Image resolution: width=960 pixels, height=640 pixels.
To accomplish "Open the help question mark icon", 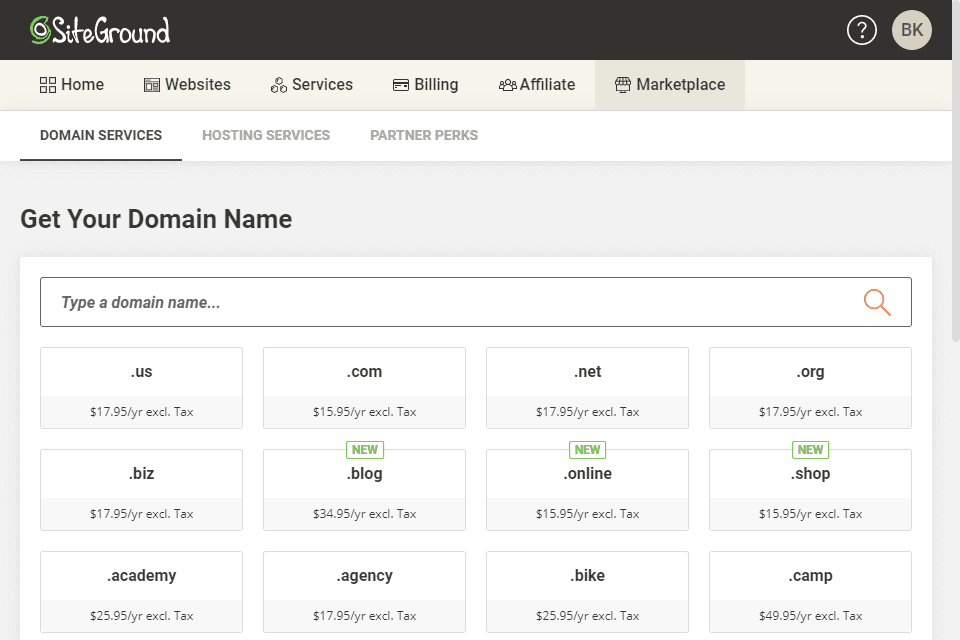I will (x=861, y=30).
